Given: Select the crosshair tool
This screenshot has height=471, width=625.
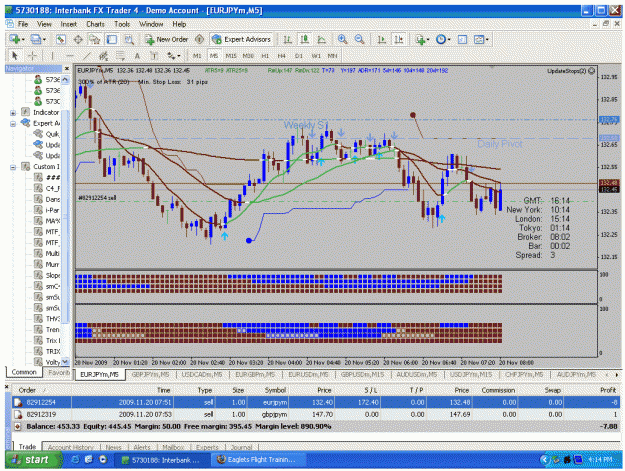Looking at the screenshot, I should point(32,55).
